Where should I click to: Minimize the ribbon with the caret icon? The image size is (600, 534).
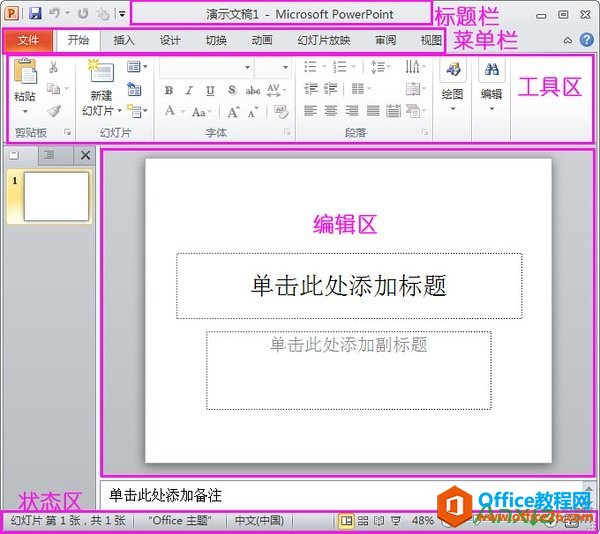click(568, 40)
